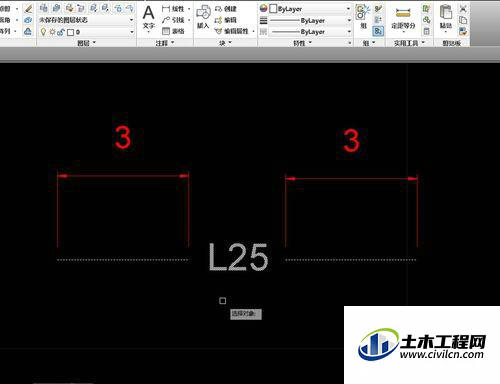
Task: Select the Explode tool icon
Action: click(28, 20)
